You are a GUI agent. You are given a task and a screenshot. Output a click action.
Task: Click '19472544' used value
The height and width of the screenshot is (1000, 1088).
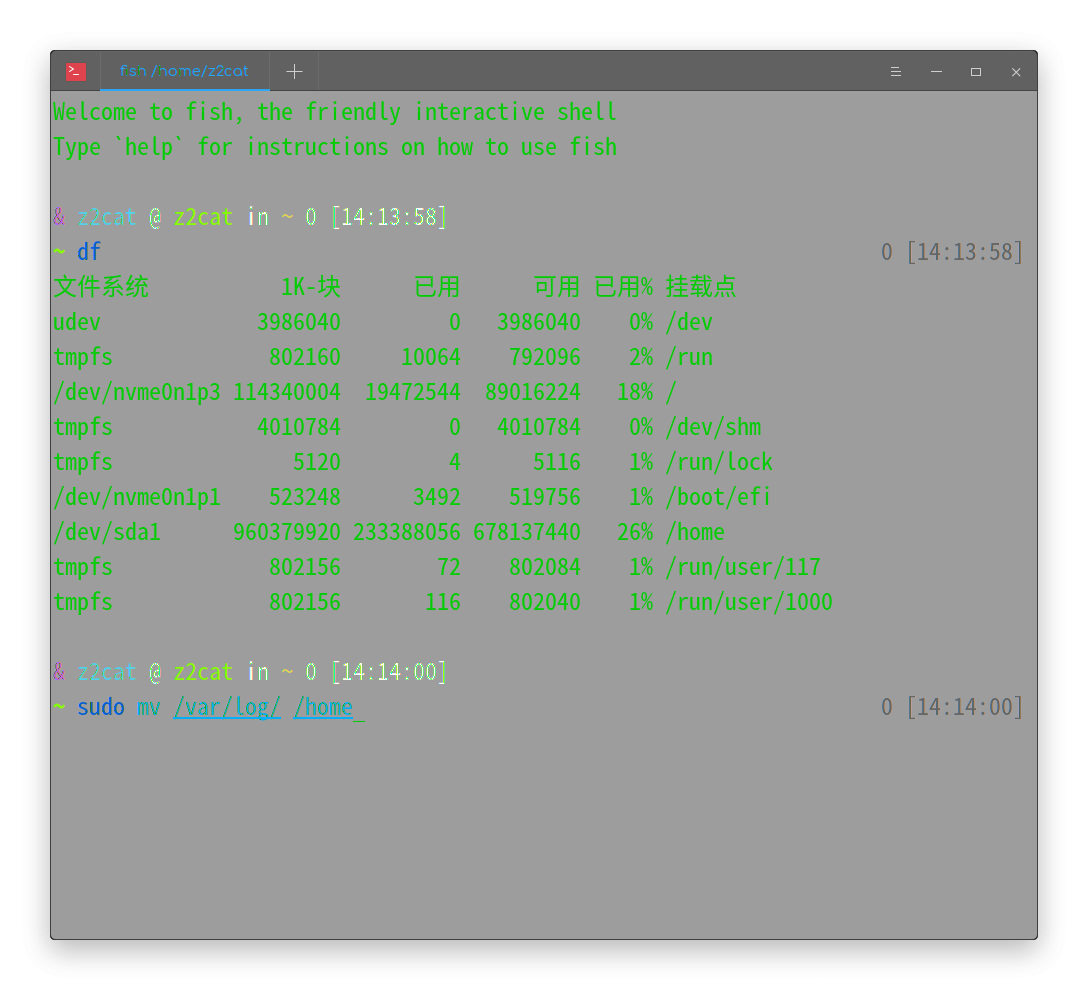[x=413, y=392]
